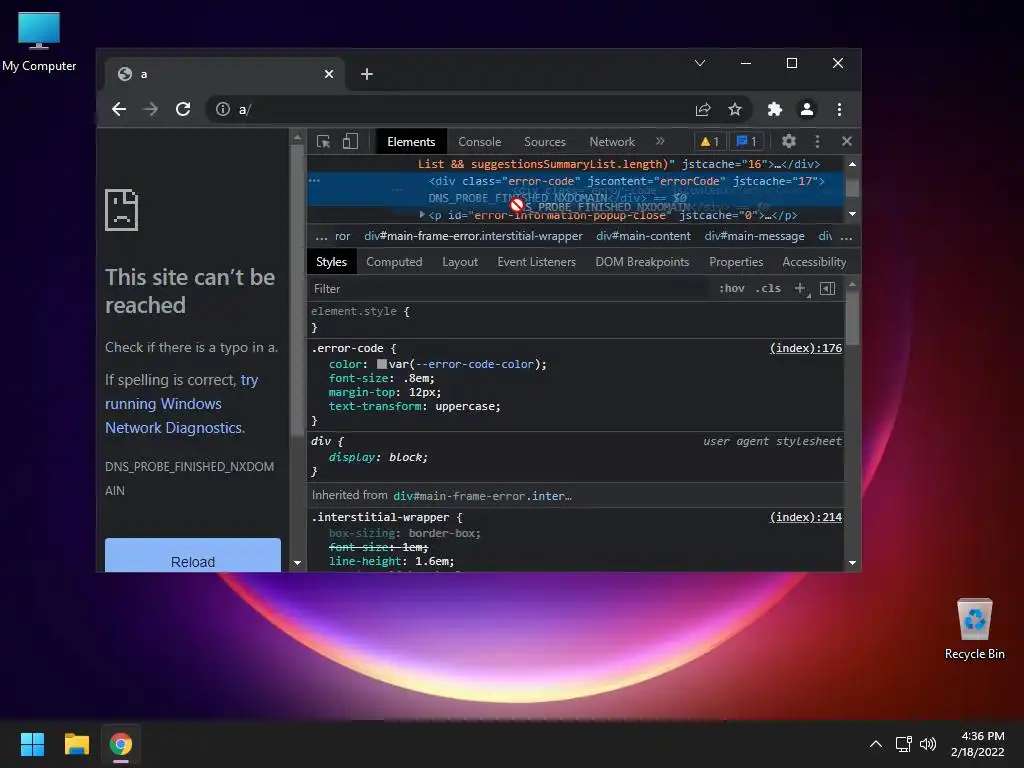Image resolution: width=1024 pixels, height=768 pixels.
Task: Click Chrome icon in taskbar
Action: (121, 744)
